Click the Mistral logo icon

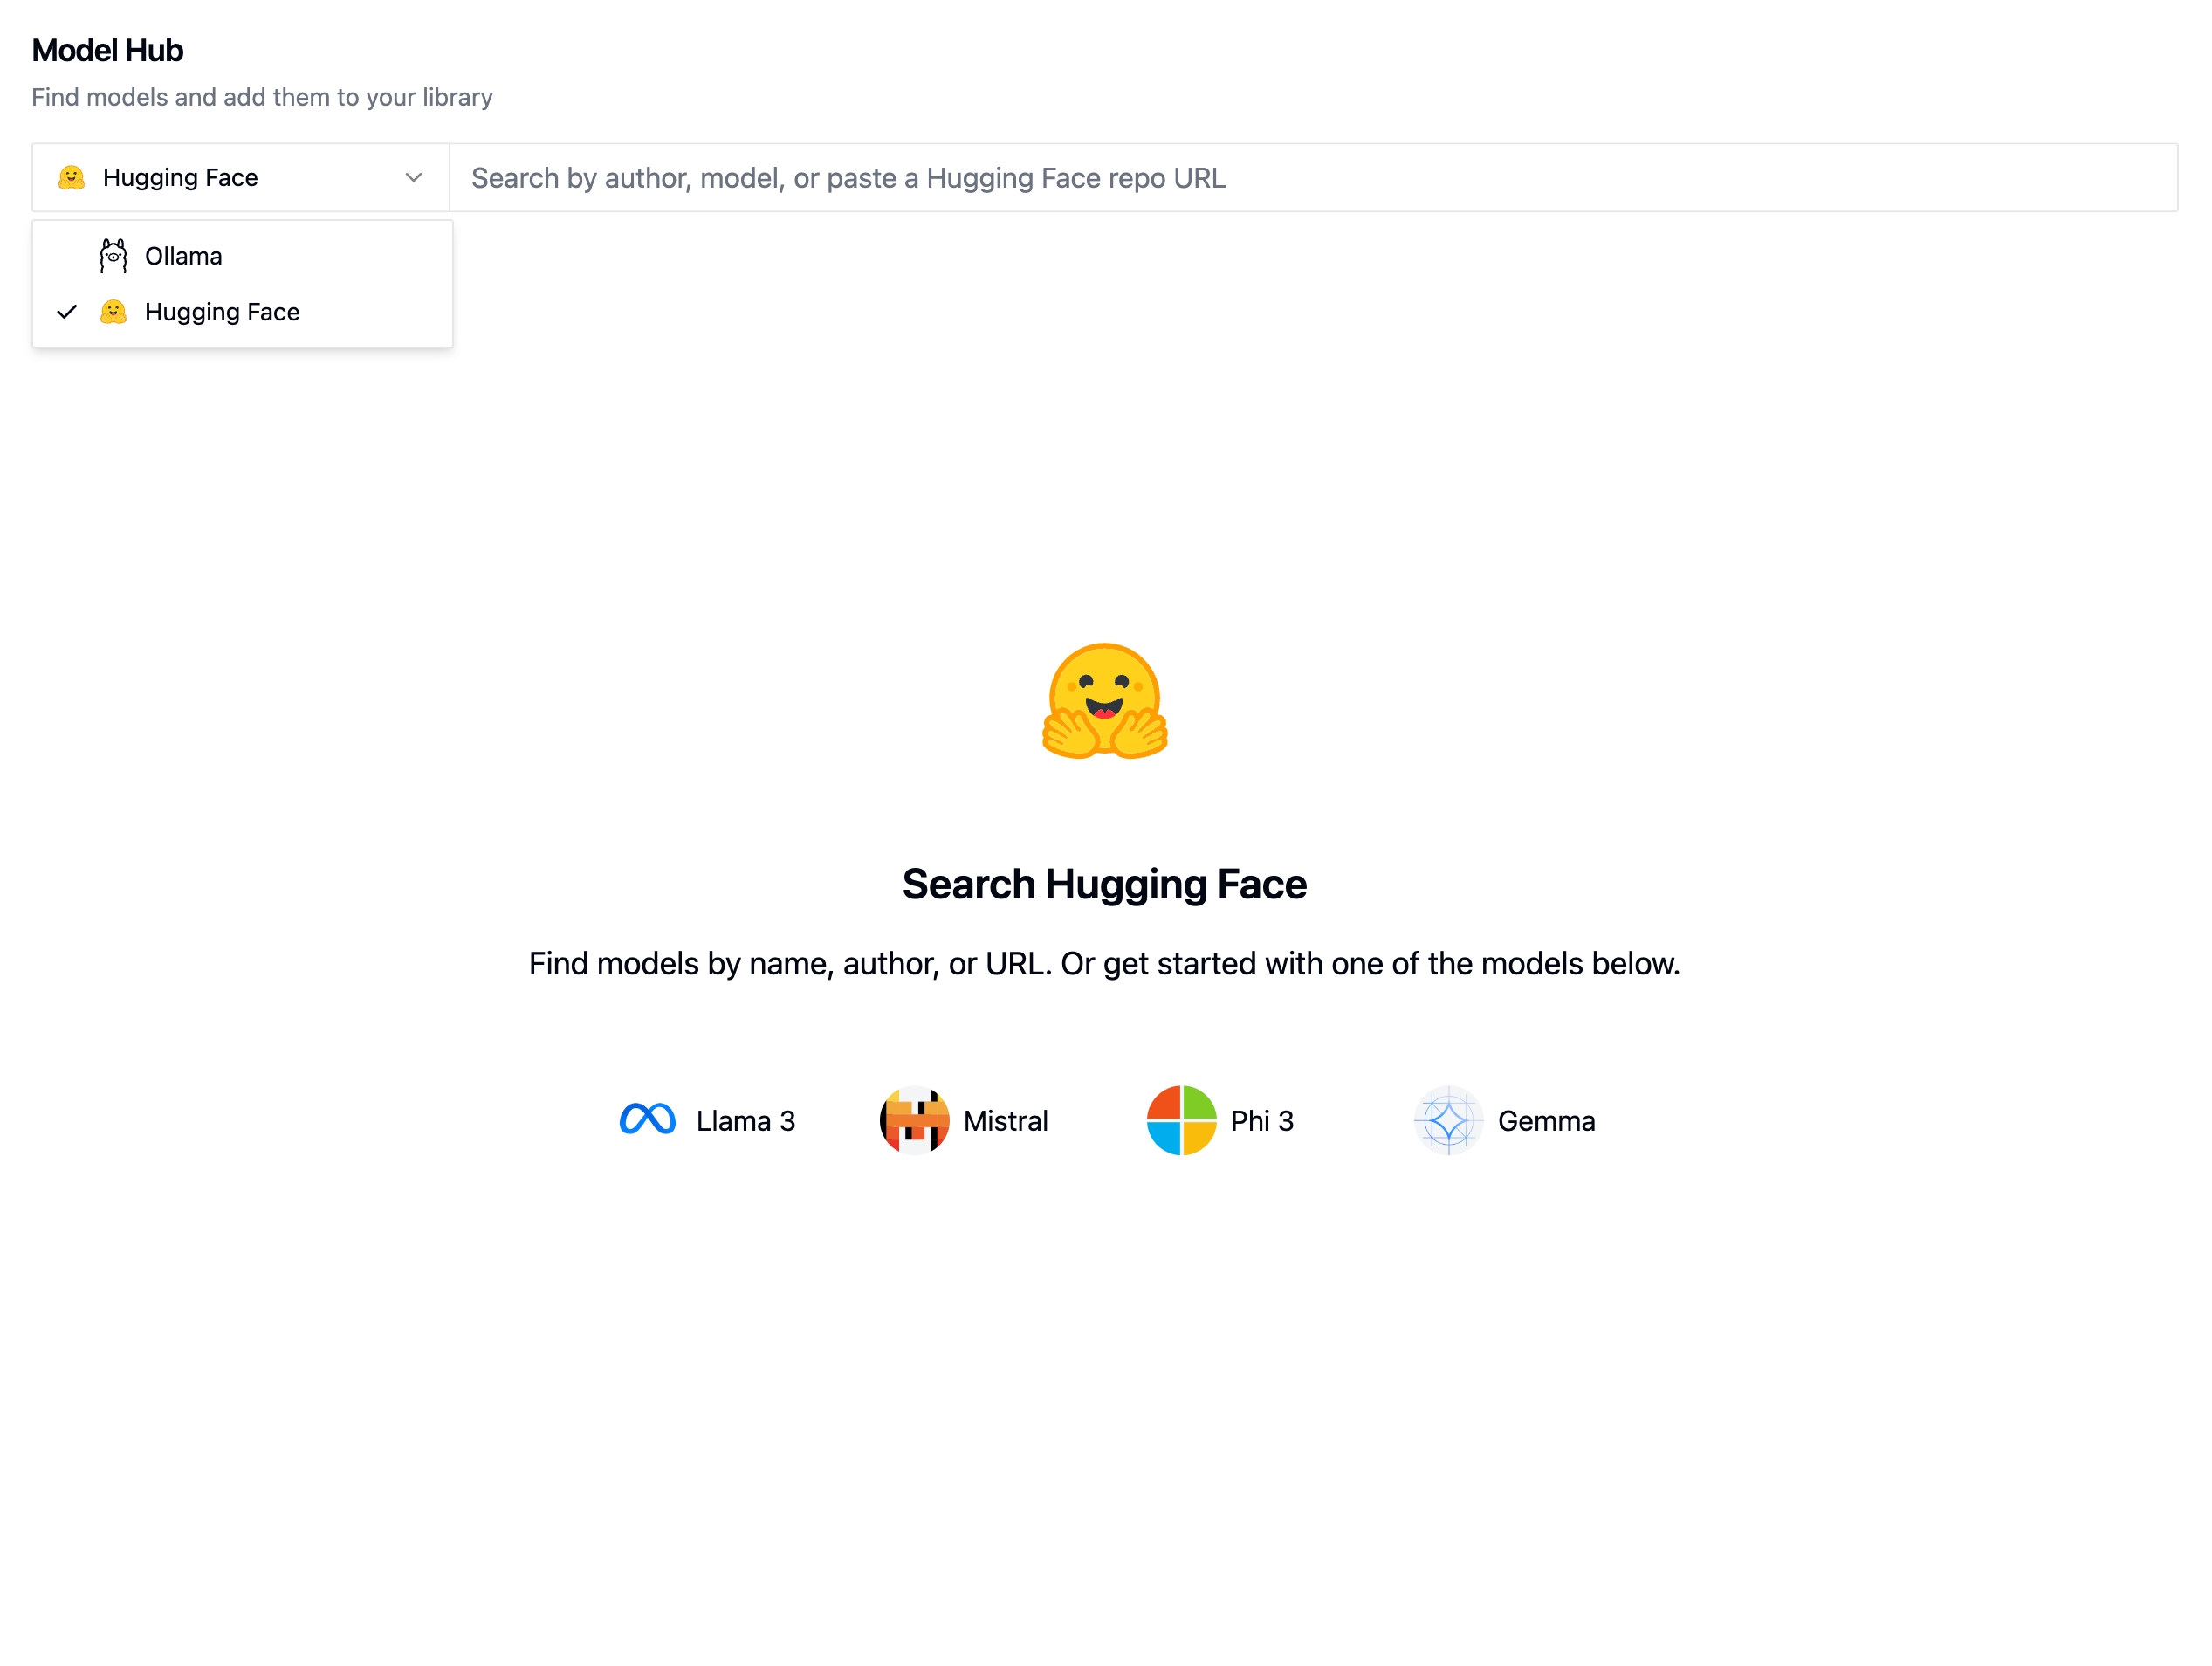[912, 1120]
